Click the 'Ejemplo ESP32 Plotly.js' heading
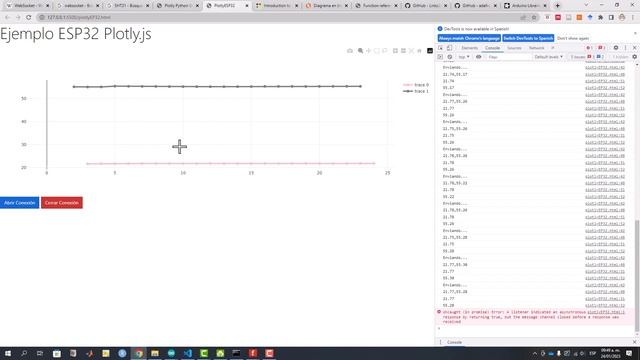The height and width of the screenshot is (360, 640). [76, 33]
